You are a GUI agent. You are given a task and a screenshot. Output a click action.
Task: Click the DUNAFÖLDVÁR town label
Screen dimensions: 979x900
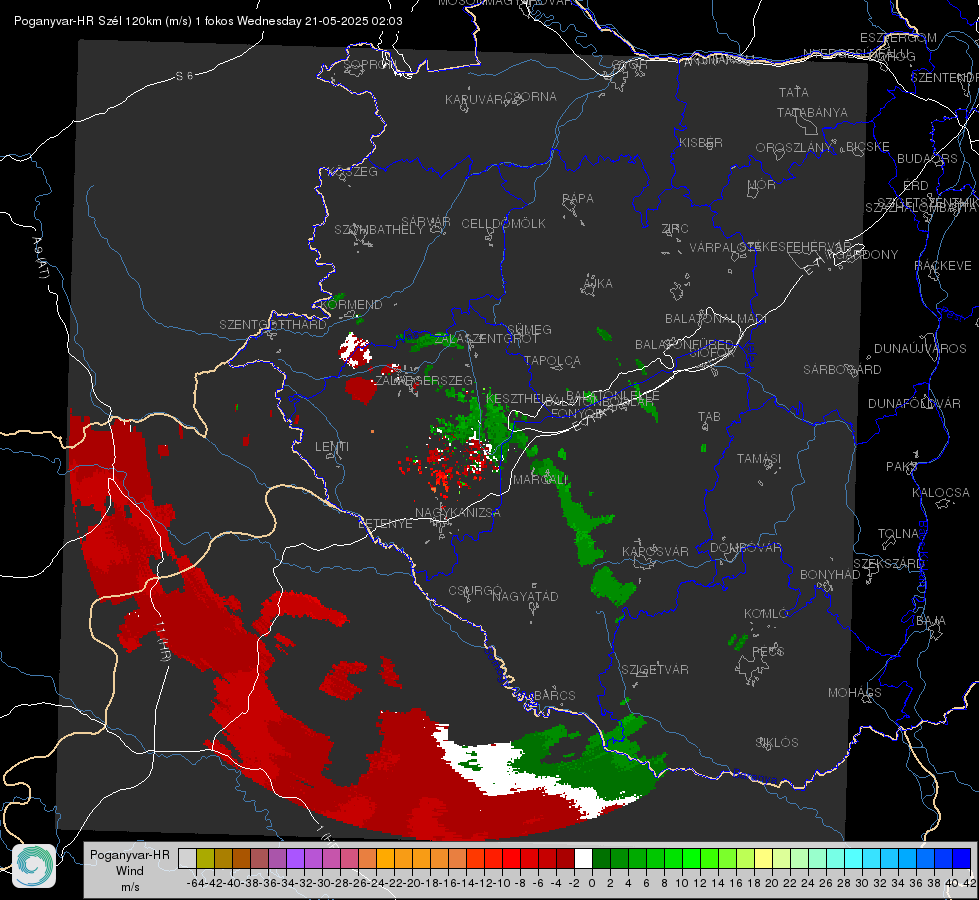click(x=914, y=403)
